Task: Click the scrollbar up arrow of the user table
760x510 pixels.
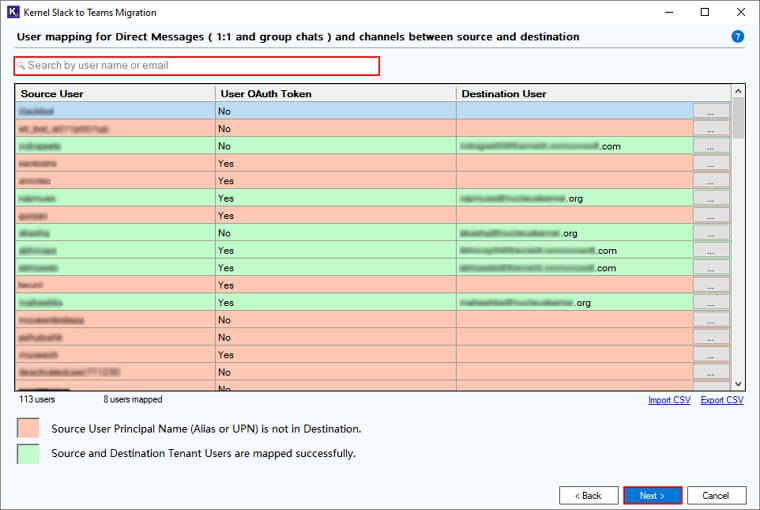Action: 738,91
